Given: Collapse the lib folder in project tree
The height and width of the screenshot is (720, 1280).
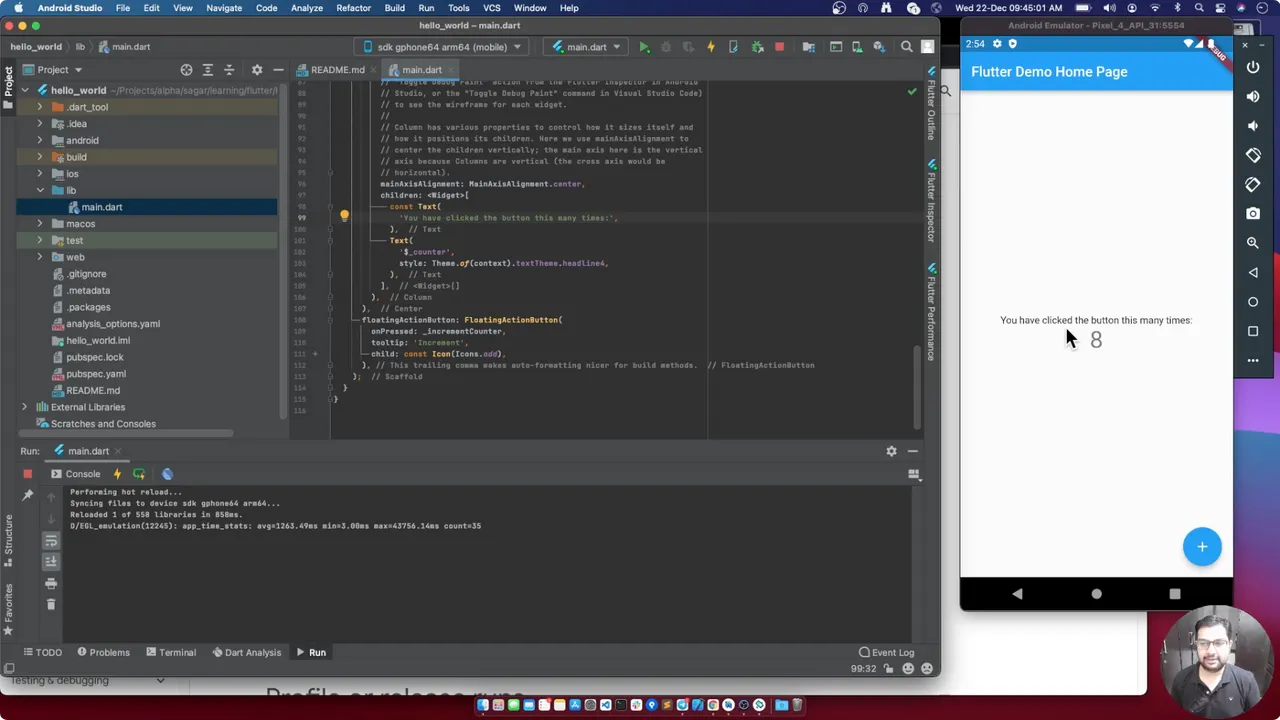Looking at the screenshot, I should pyautogui.click(x=40, y=190).
